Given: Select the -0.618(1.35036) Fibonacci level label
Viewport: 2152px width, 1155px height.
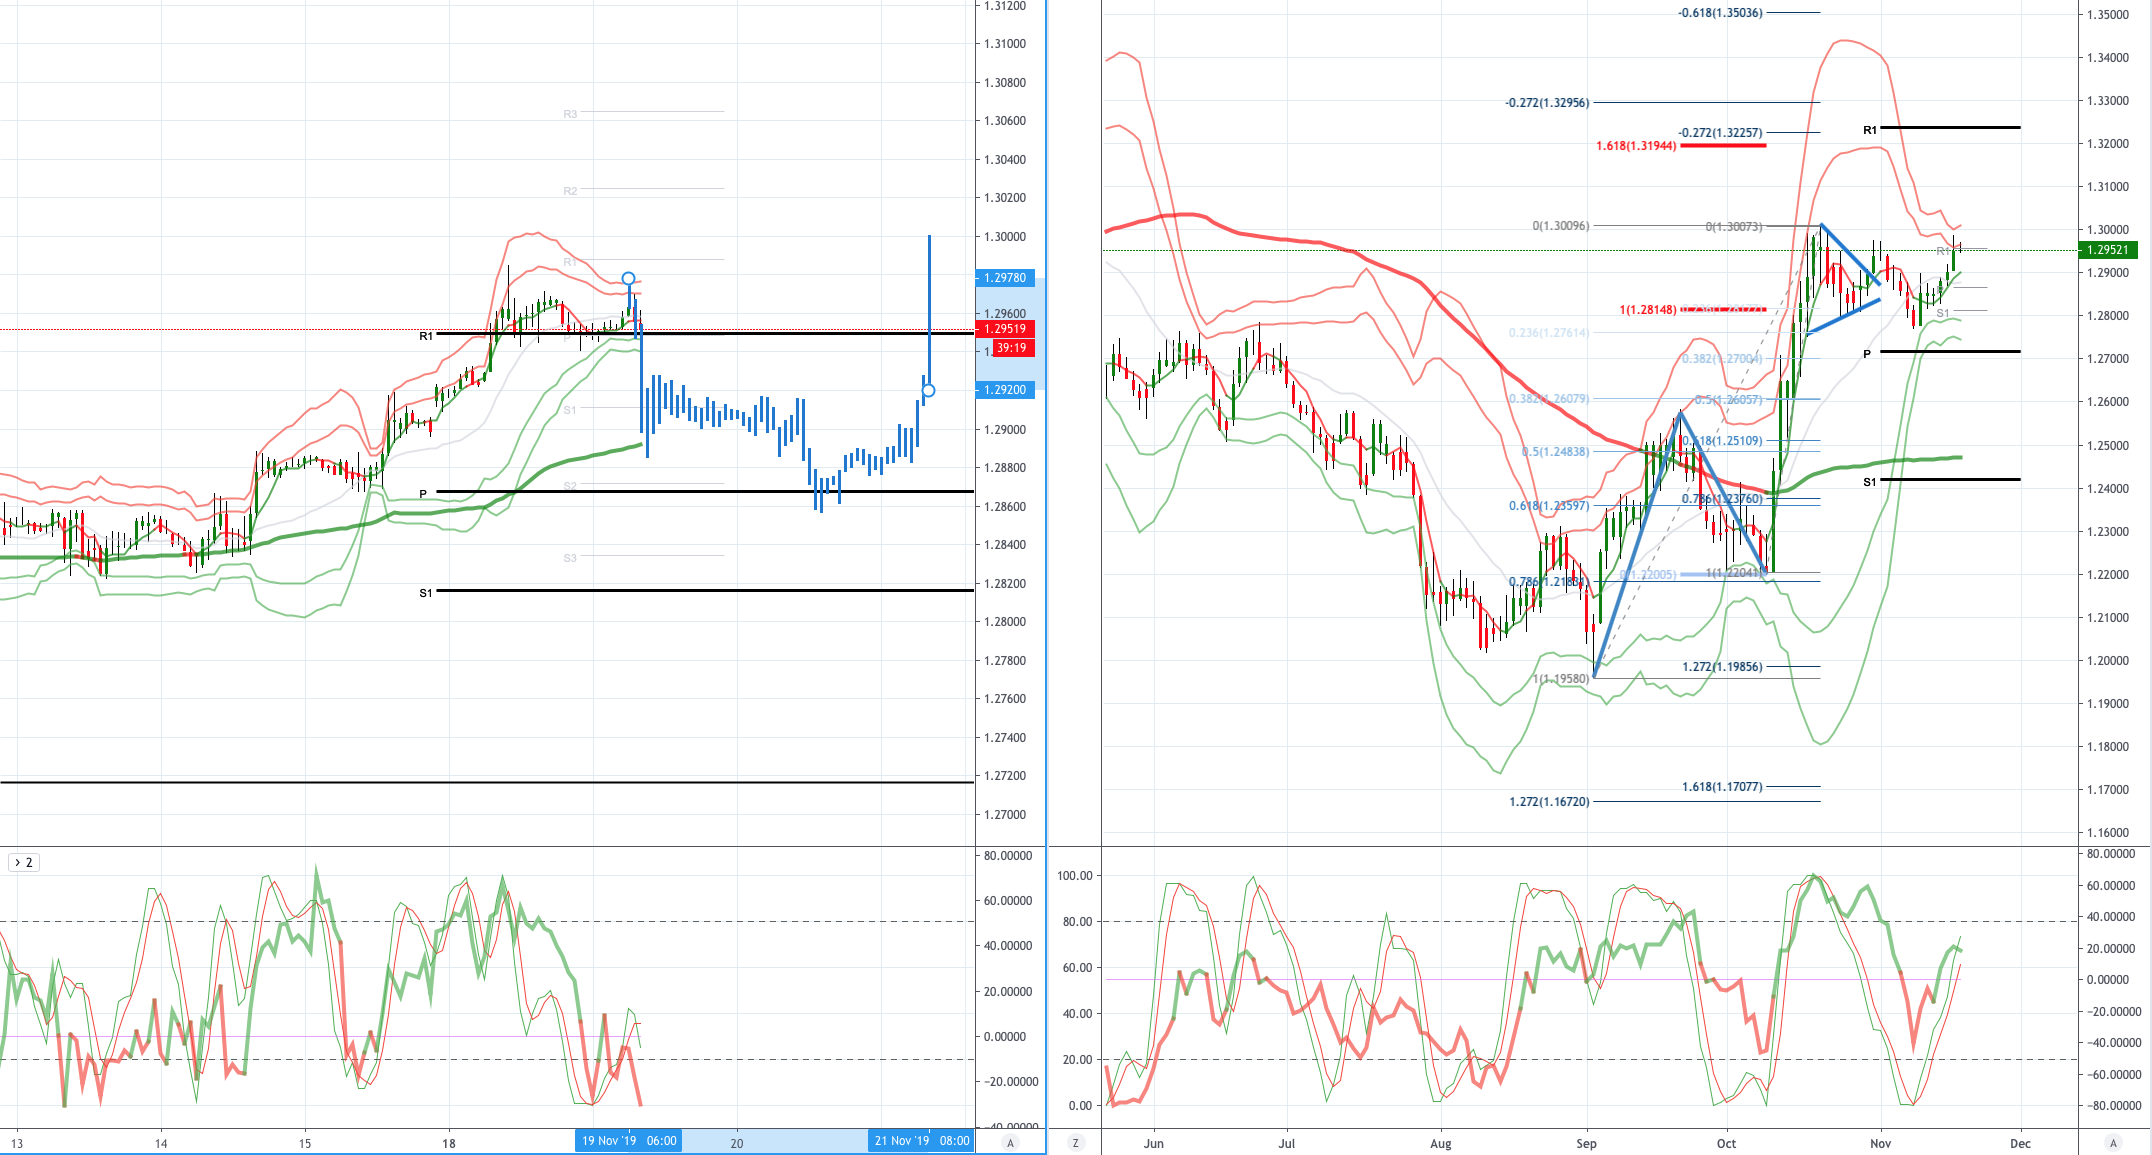Looking at the screenshot, I should 1720,13.
